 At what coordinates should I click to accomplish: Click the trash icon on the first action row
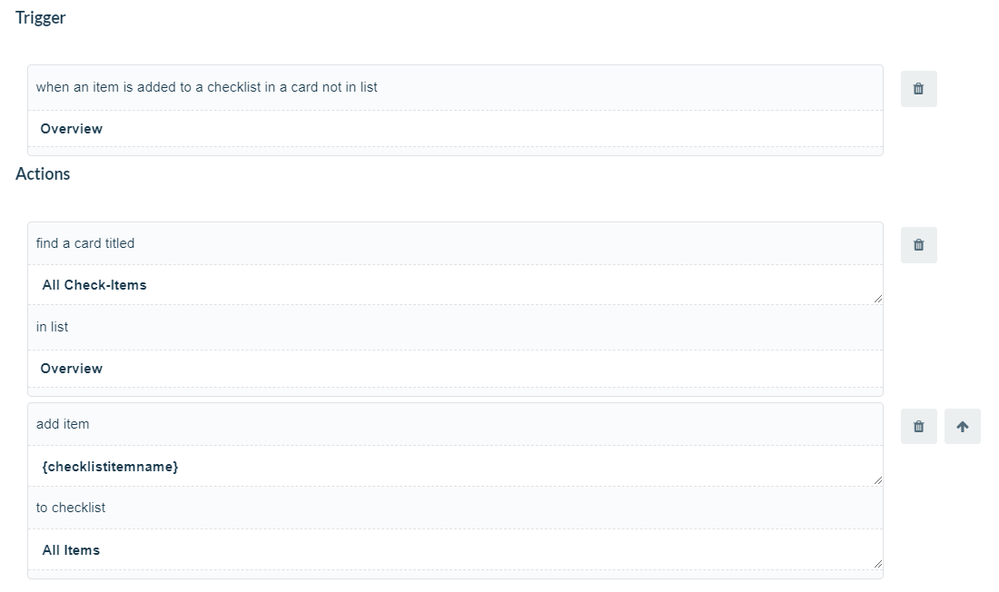pos(918,244)
